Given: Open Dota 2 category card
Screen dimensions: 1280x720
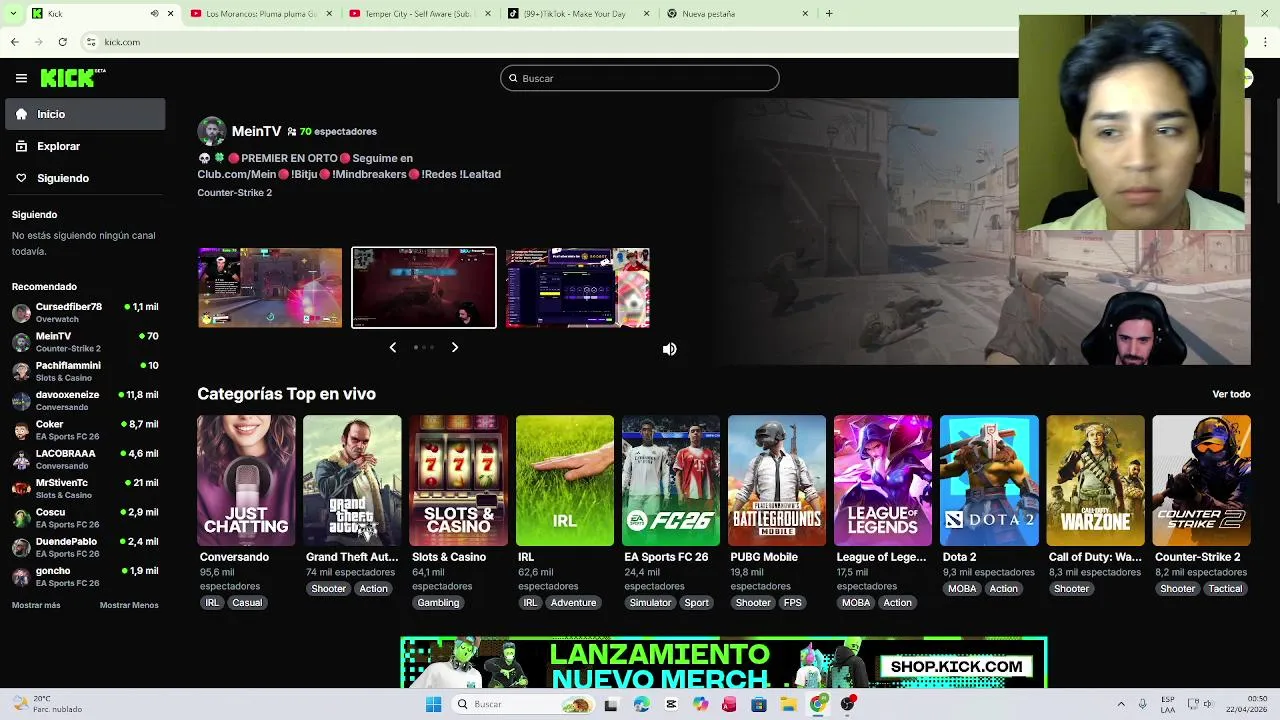Looking at the screenshot, I should 989,481.
